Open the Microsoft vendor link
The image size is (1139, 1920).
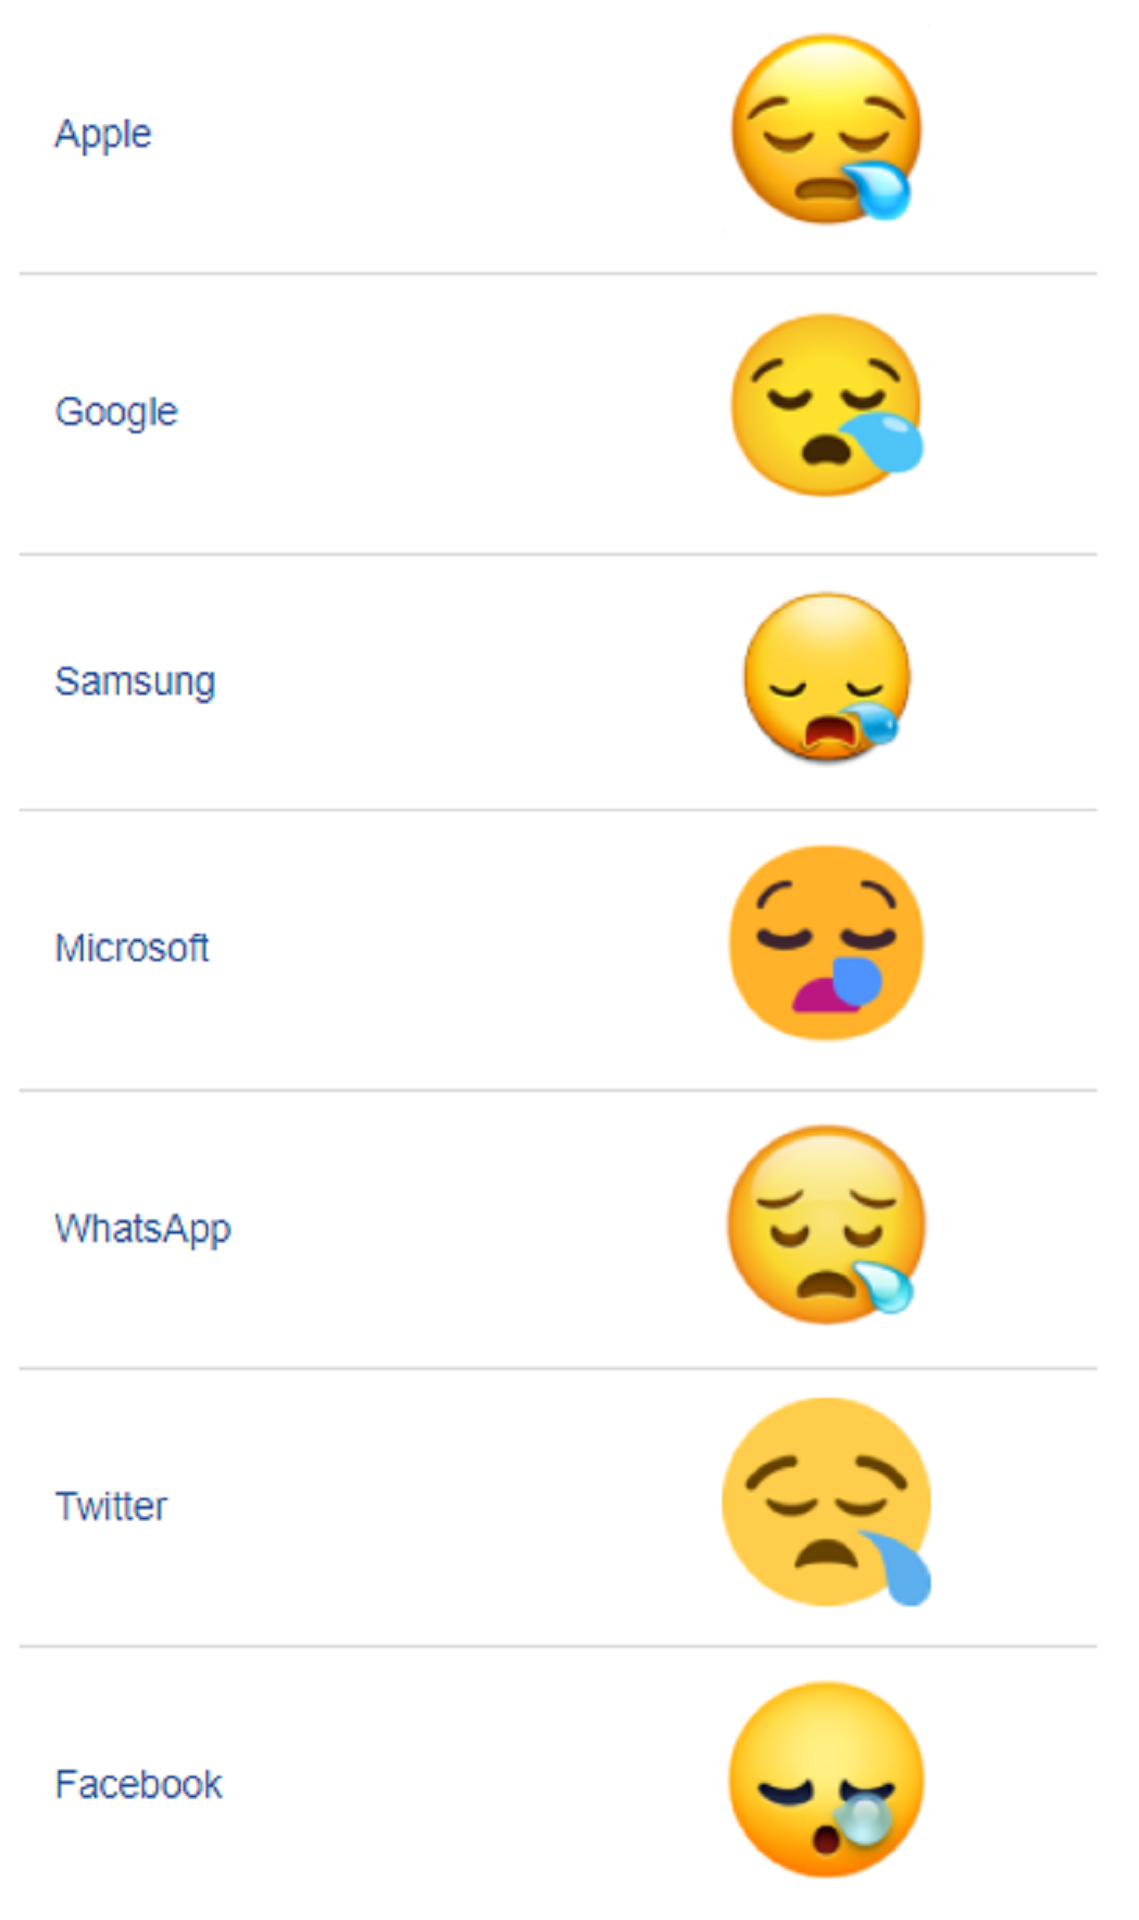point(132,947)
